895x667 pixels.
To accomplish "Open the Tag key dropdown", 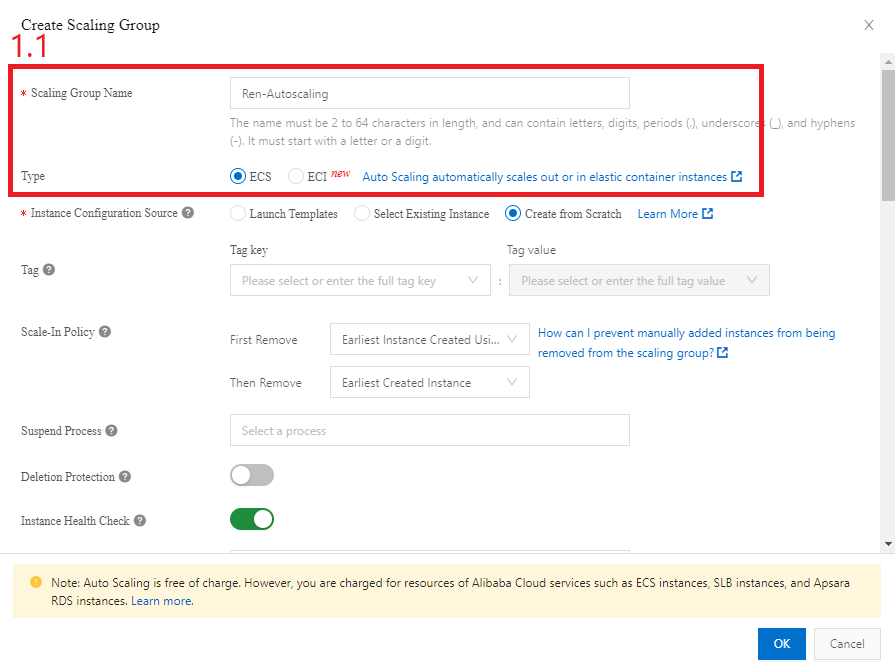I will (360, 281).
